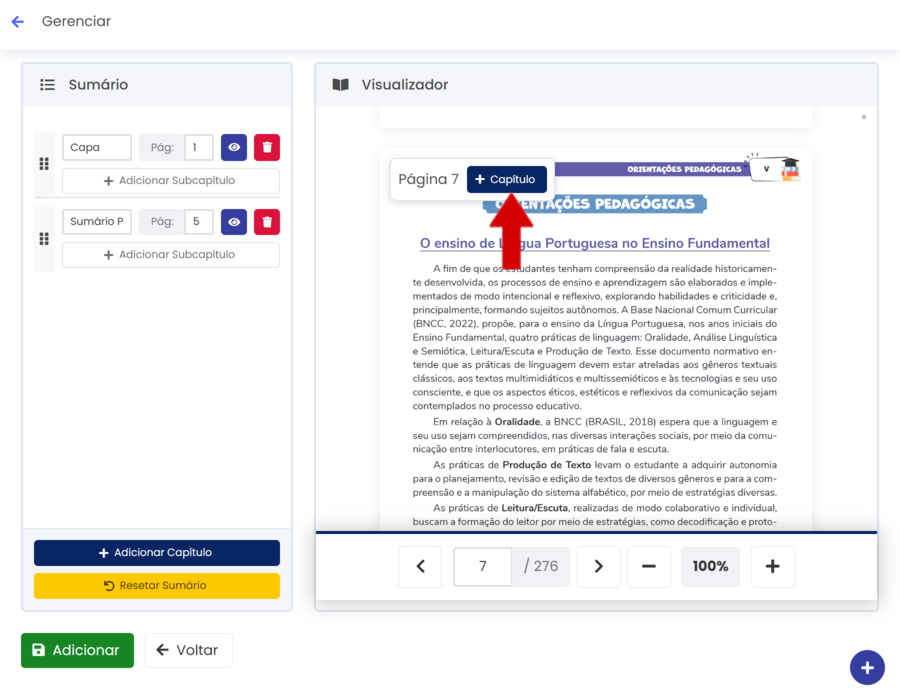
Task: Add subchapter under Sumário P
Action: [171, 255]
